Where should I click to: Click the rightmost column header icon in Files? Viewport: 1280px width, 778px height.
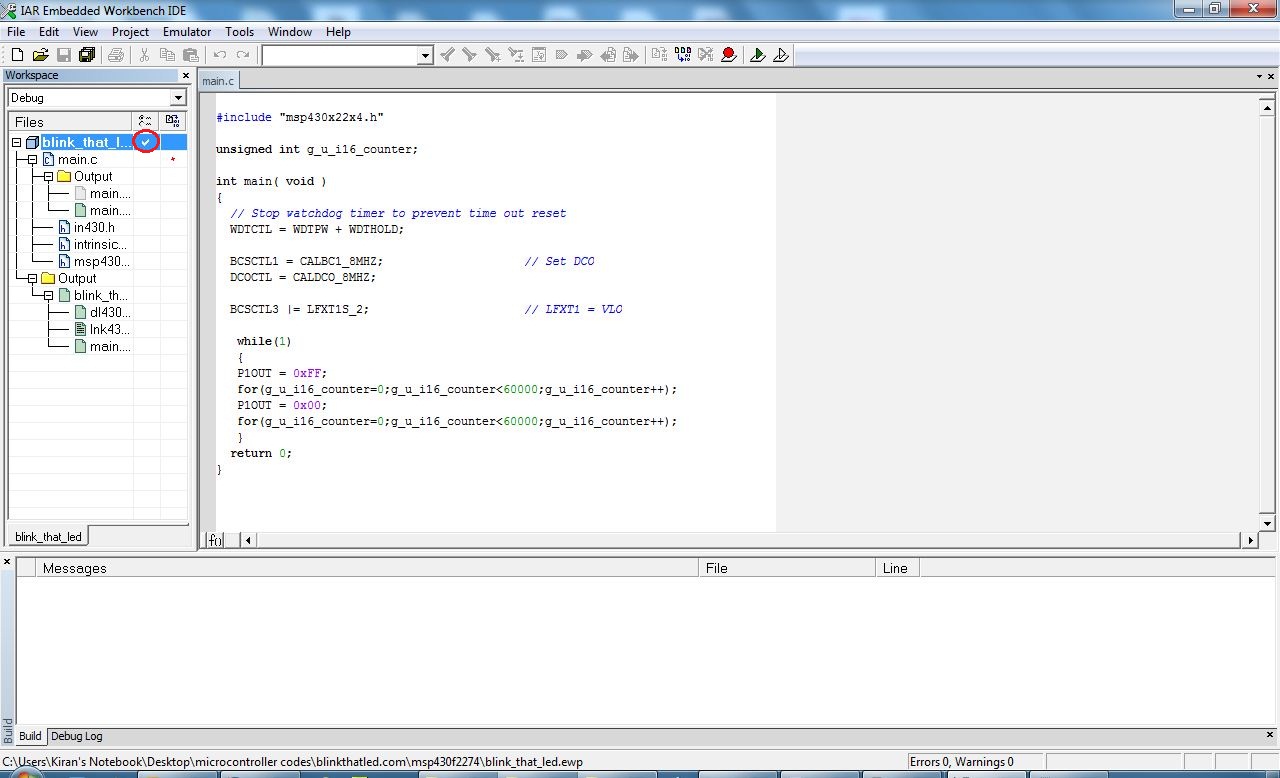coord(172,121)
